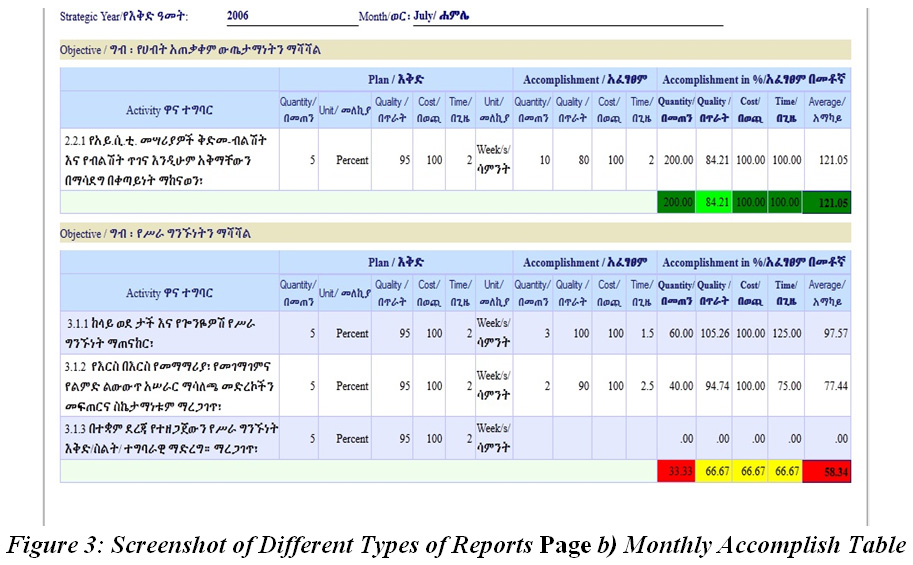
Task: Click the light green 84.21 summary cell
Action: coord(712,203)
